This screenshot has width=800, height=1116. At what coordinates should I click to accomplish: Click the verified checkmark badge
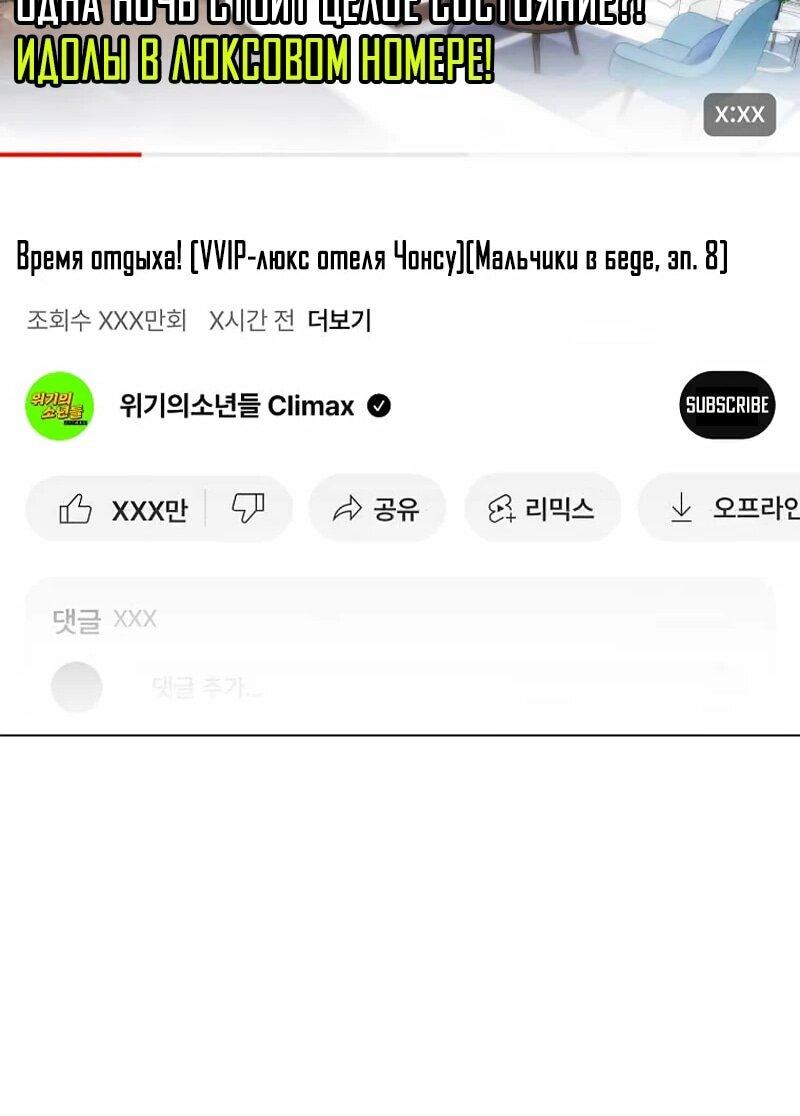tap(379, 406)
